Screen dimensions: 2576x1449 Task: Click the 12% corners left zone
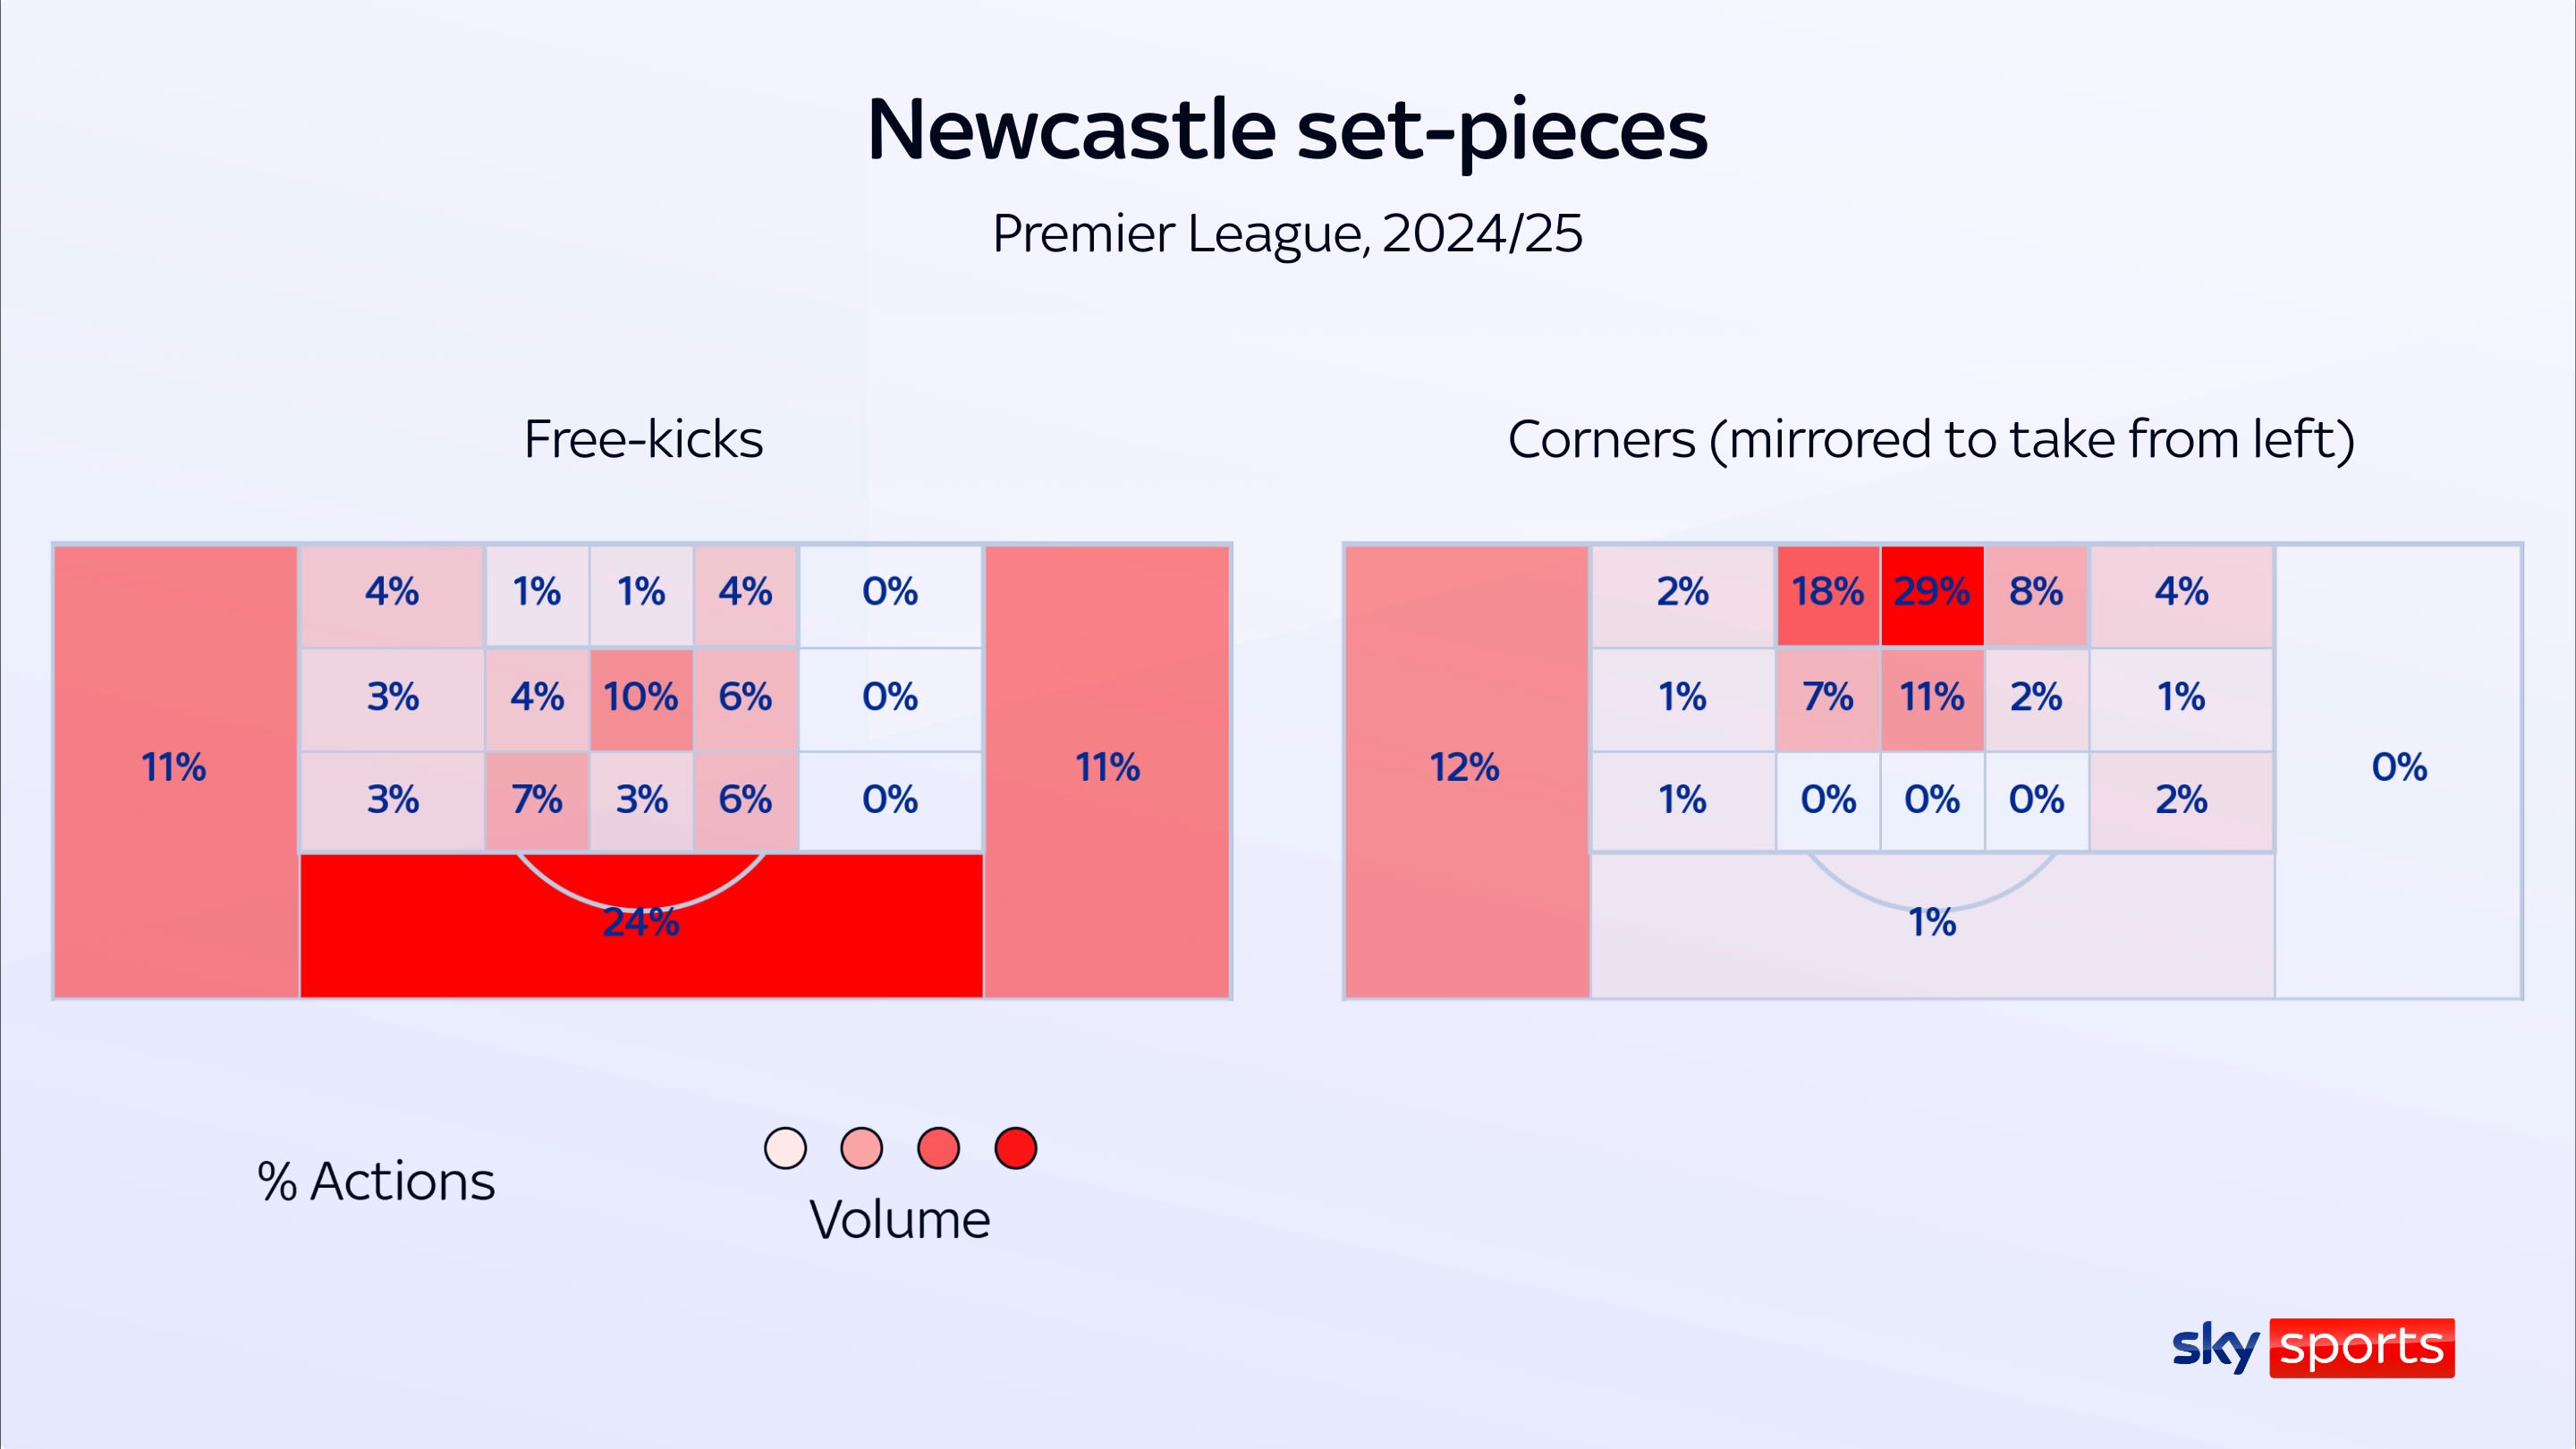(1465, 769)
